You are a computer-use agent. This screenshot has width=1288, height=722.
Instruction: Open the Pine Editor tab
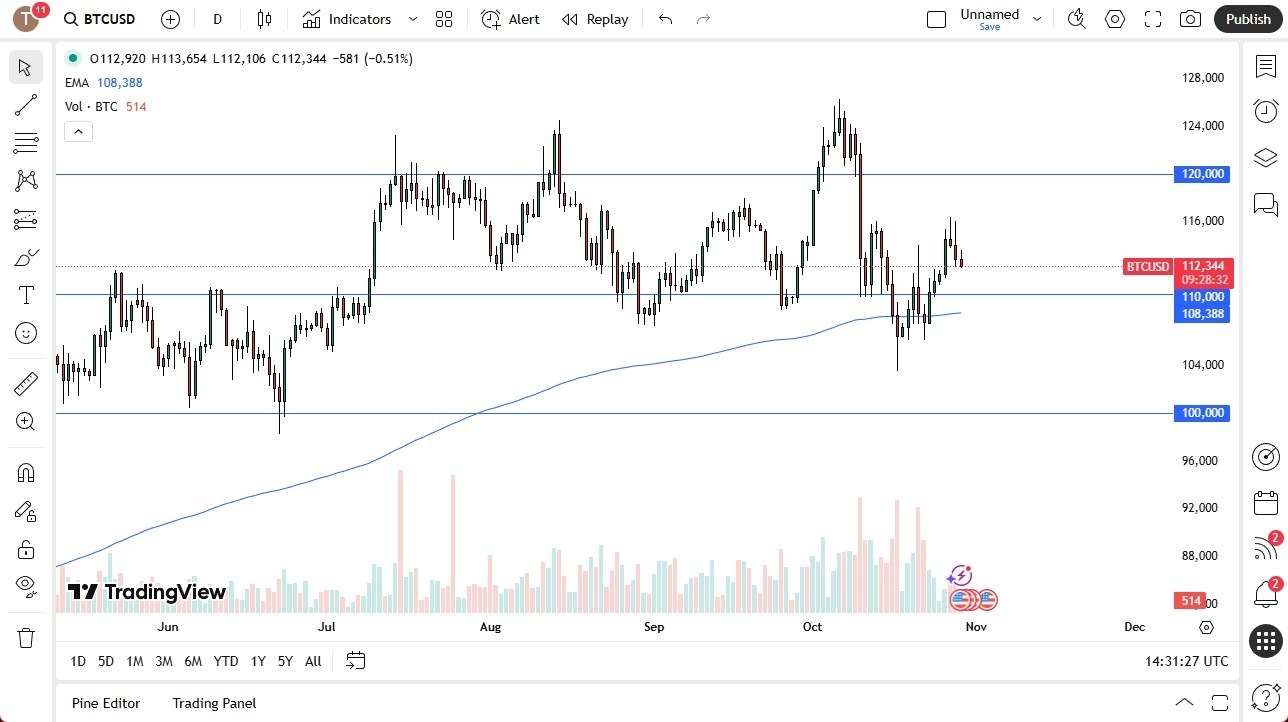105,703
